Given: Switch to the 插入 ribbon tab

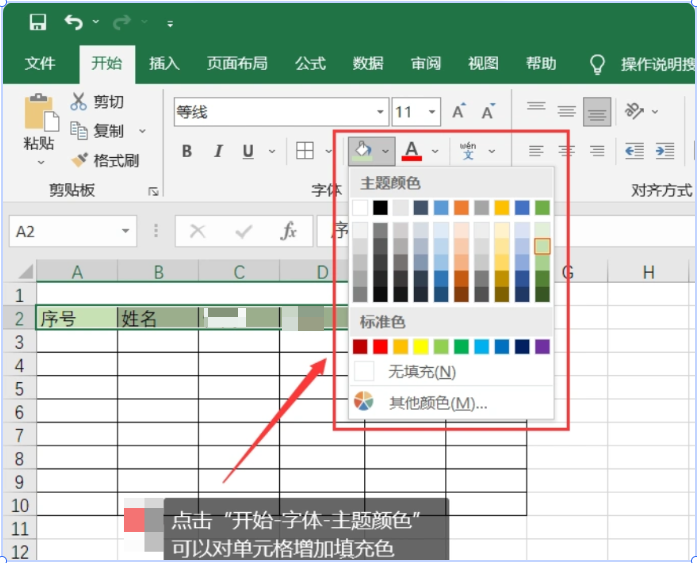Looking at the screenshot, I should coord(164,64).
